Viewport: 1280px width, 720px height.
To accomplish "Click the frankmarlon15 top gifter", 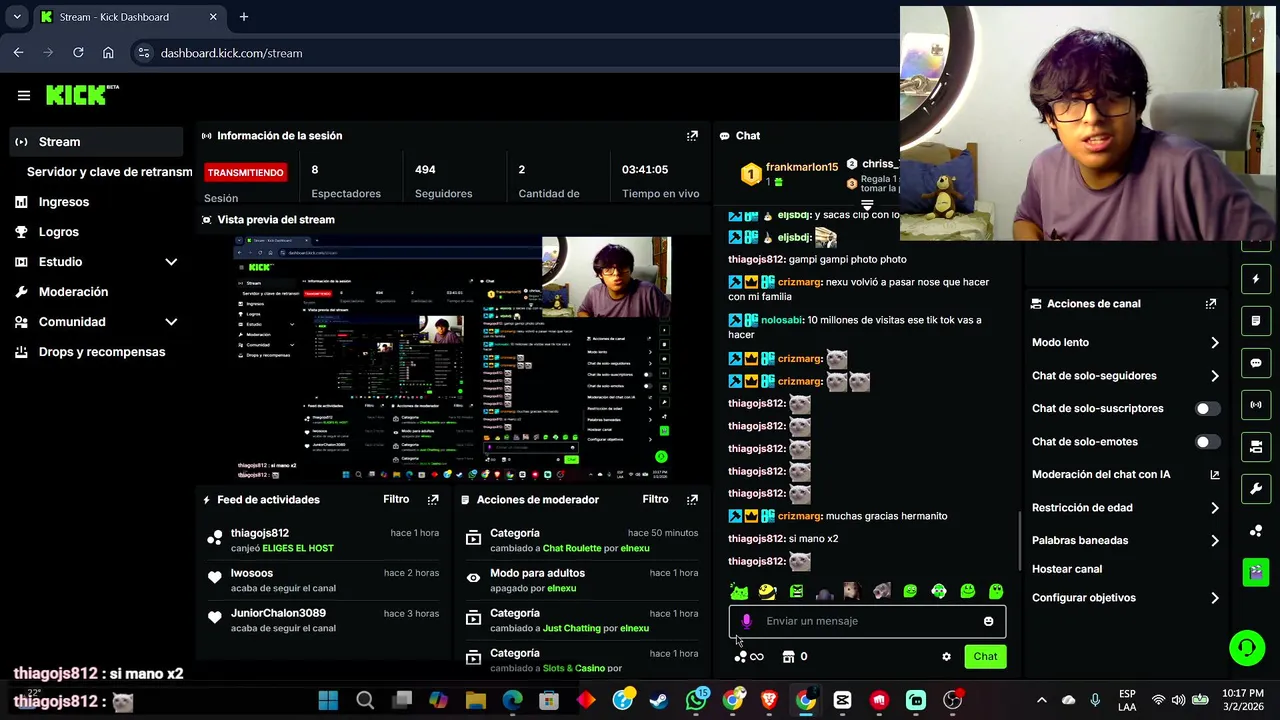I will pyautogui.click(x=802, y=168).
